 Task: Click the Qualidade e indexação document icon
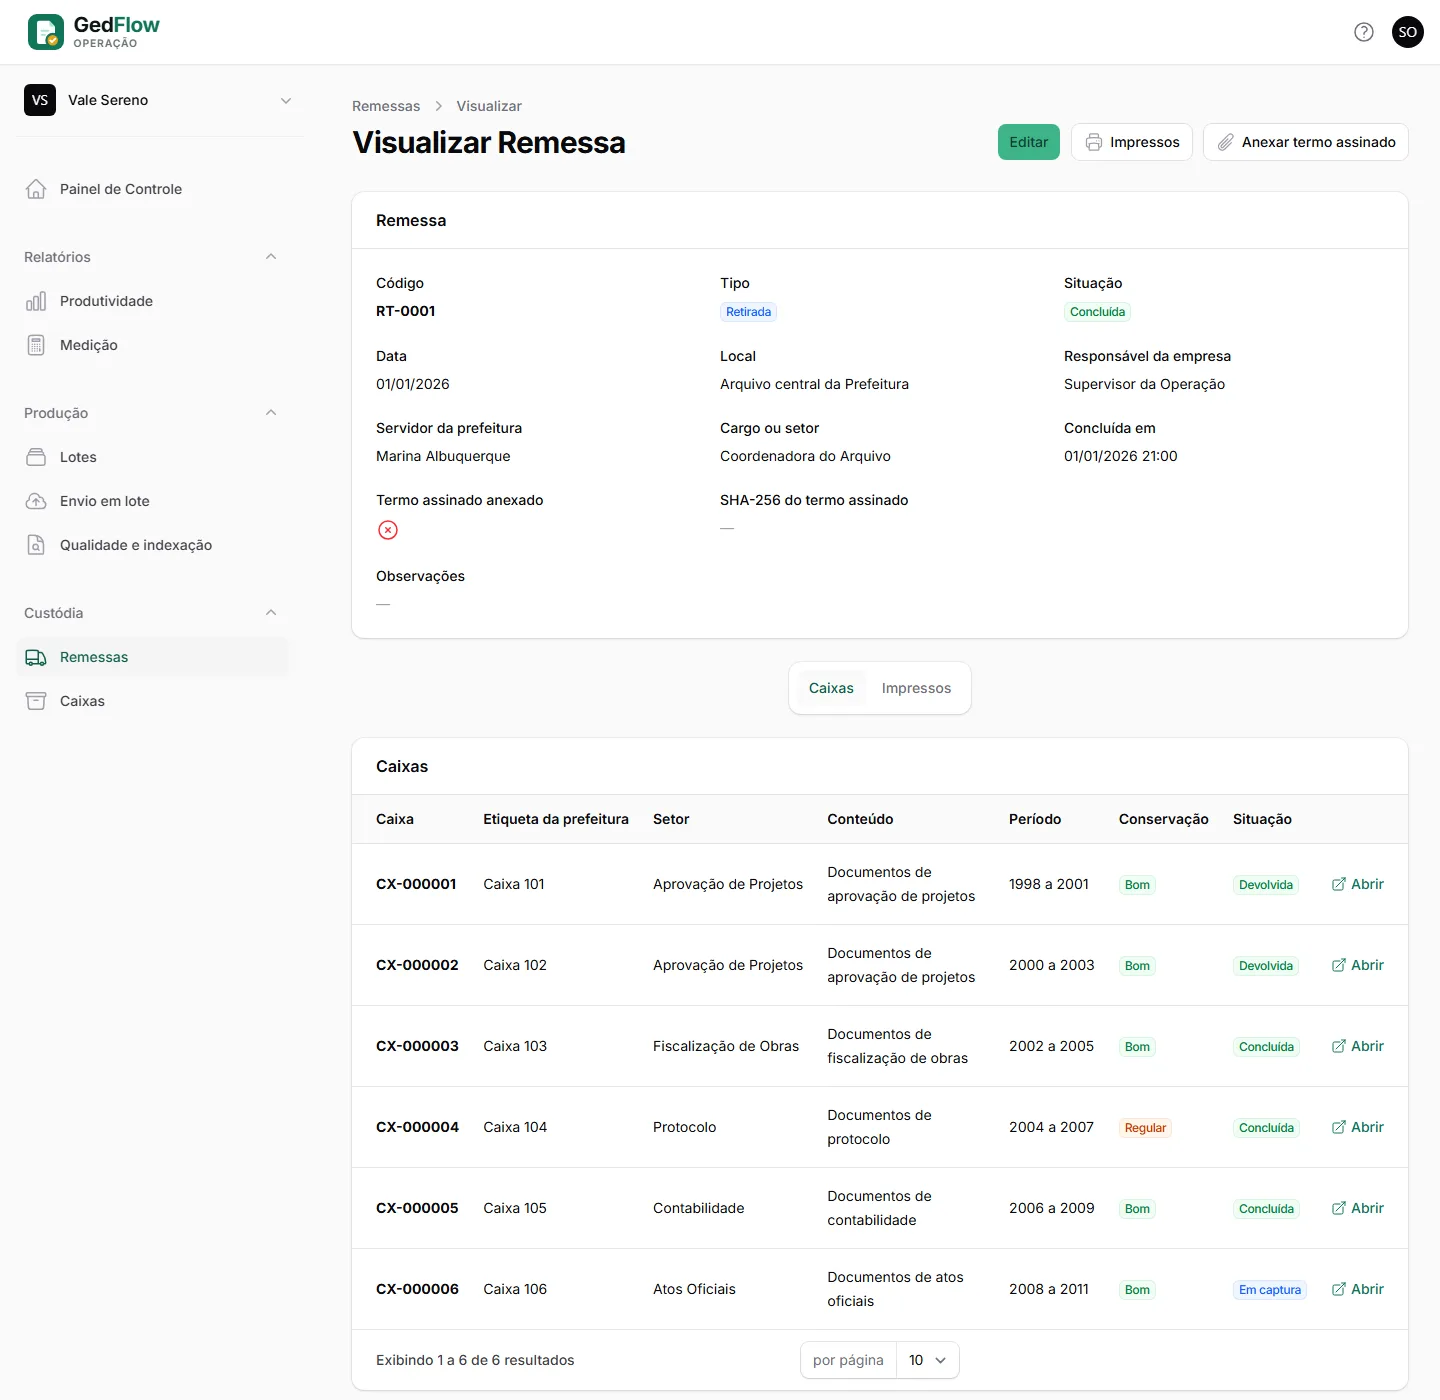36,545
